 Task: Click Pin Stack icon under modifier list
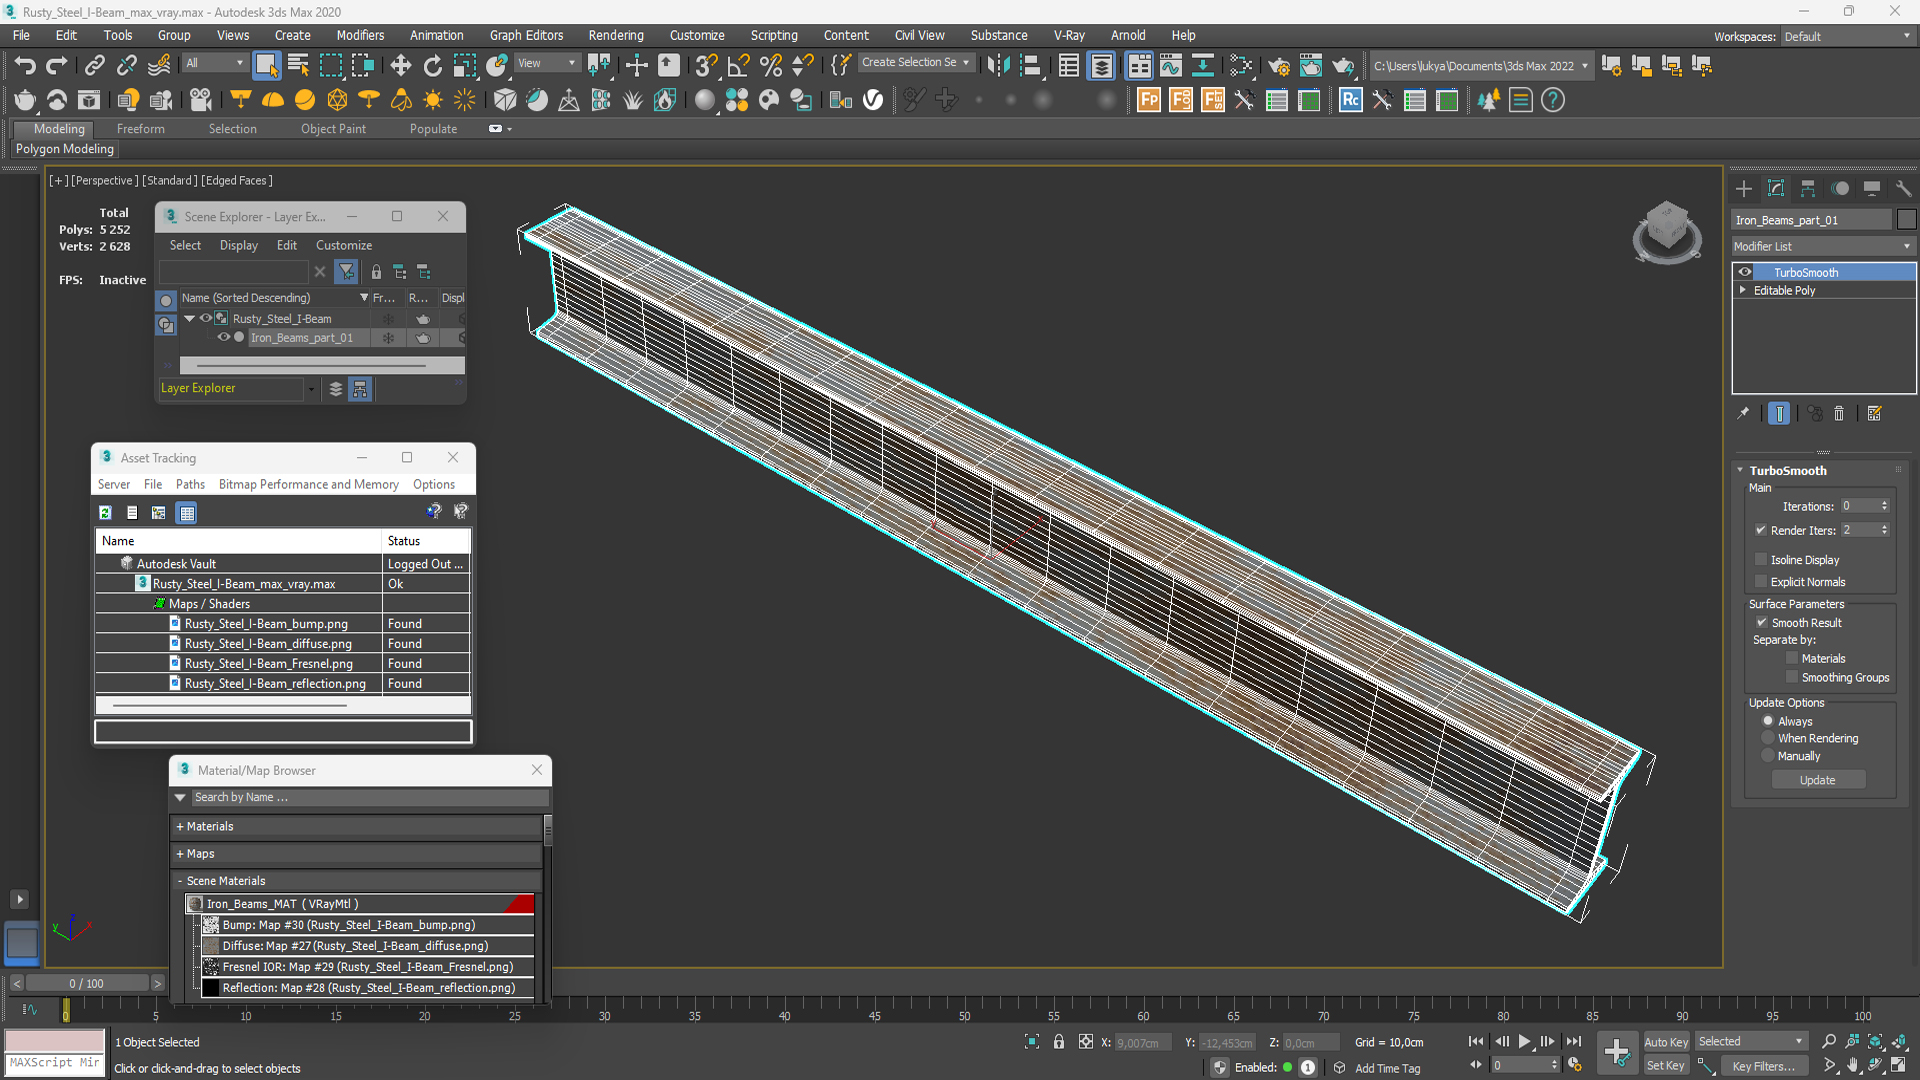pos(1744,413)
